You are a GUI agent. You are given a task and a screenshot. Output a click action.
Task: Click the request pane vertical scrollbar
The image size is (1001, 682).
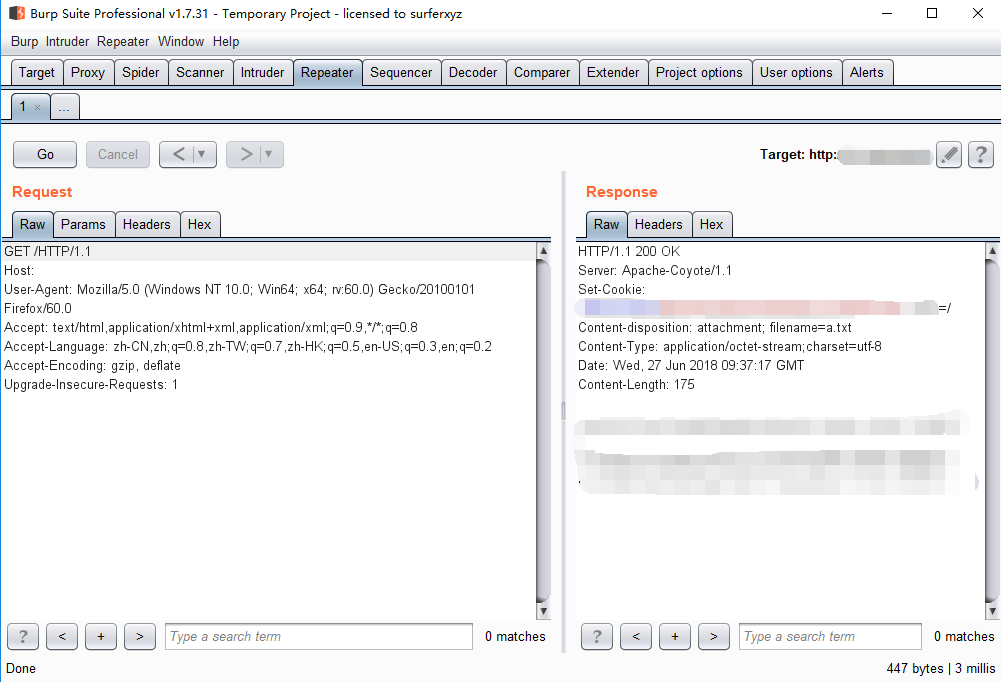coord(543,431)
